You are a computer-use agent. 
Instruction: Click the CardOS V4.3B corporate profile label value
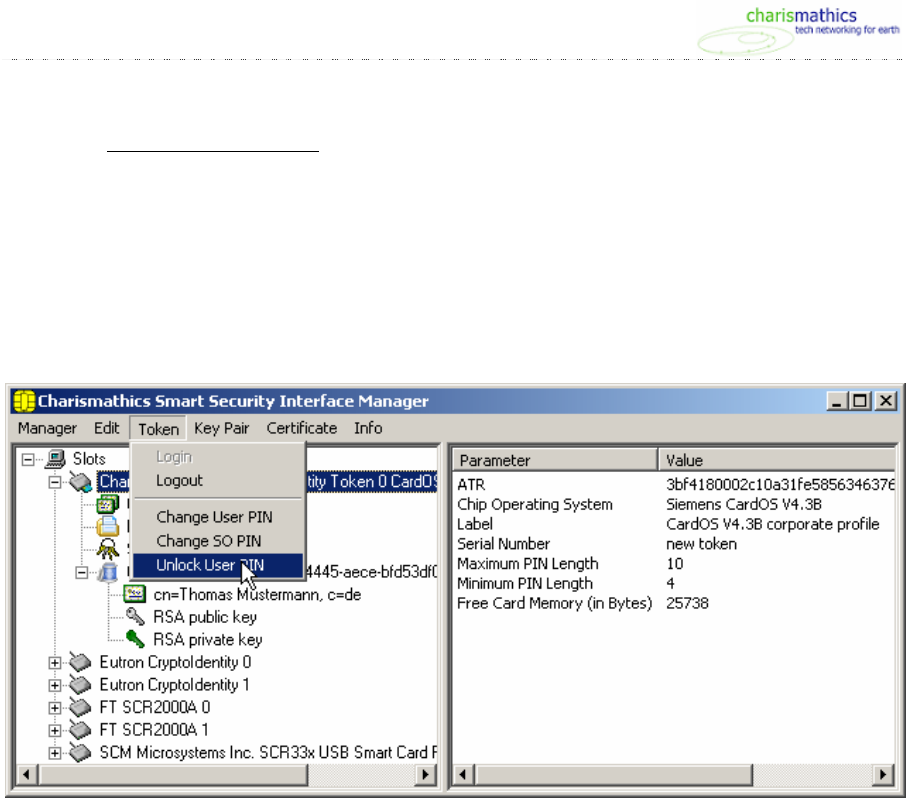click(x=773, y=524)
